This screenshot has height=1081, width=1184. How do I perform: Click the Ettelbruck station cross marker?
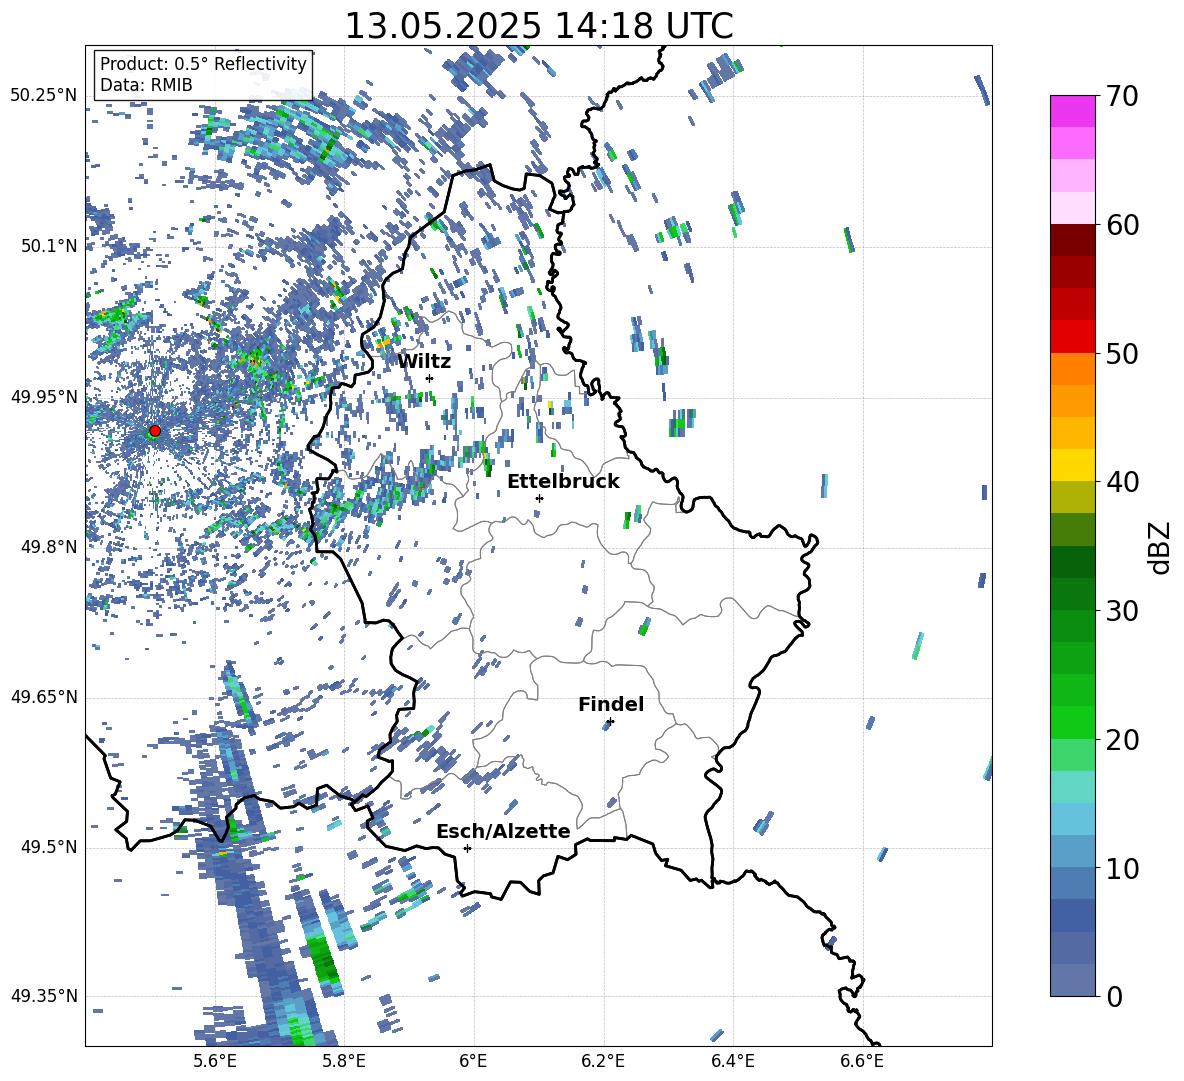coord(539,498)
